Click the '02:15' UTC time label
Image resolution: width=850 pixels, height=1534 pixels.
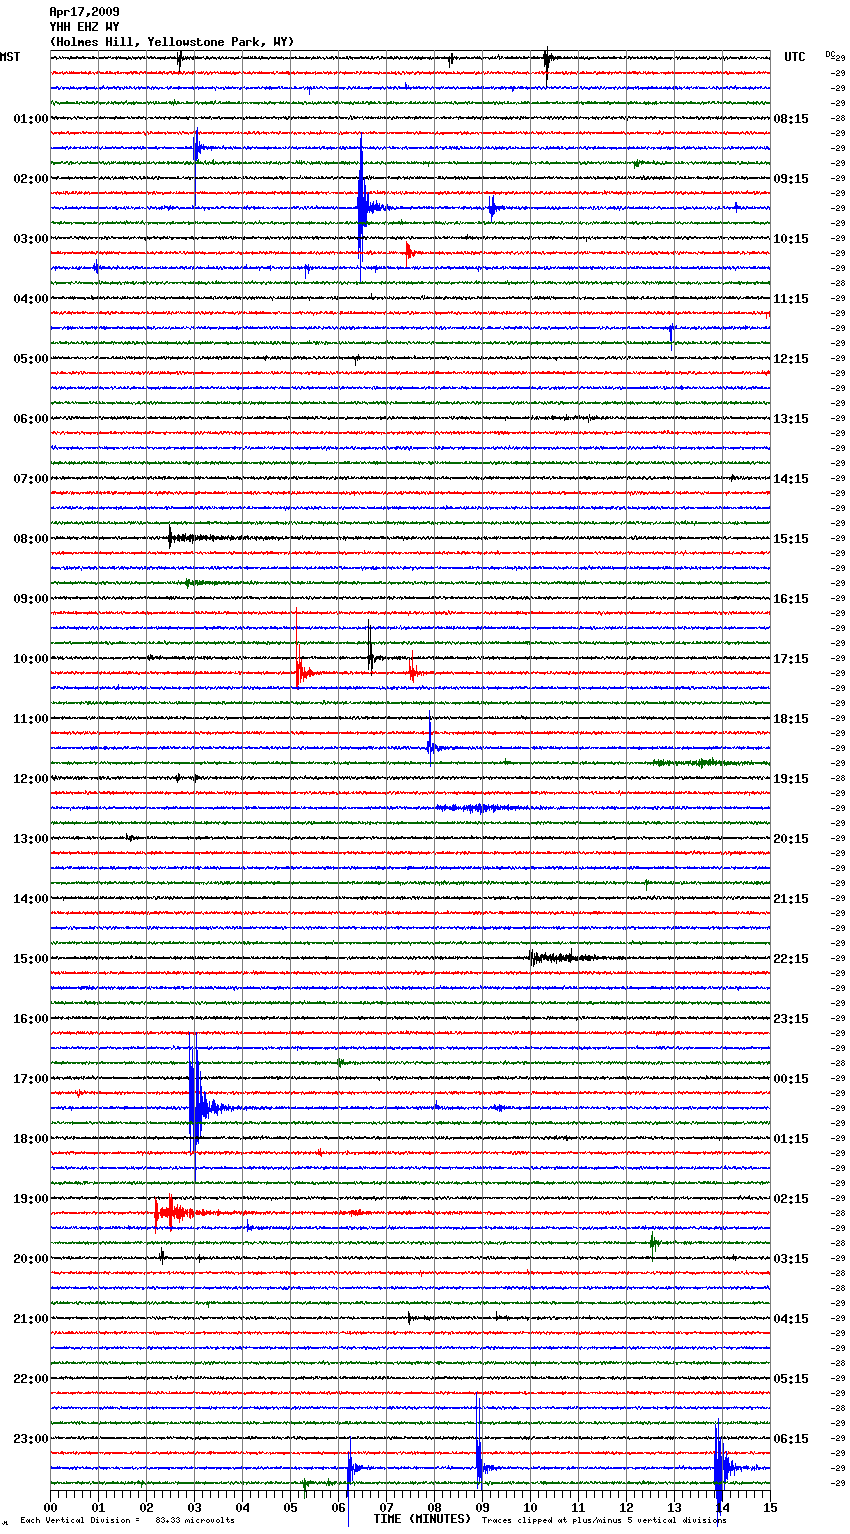click(791, 1199)
